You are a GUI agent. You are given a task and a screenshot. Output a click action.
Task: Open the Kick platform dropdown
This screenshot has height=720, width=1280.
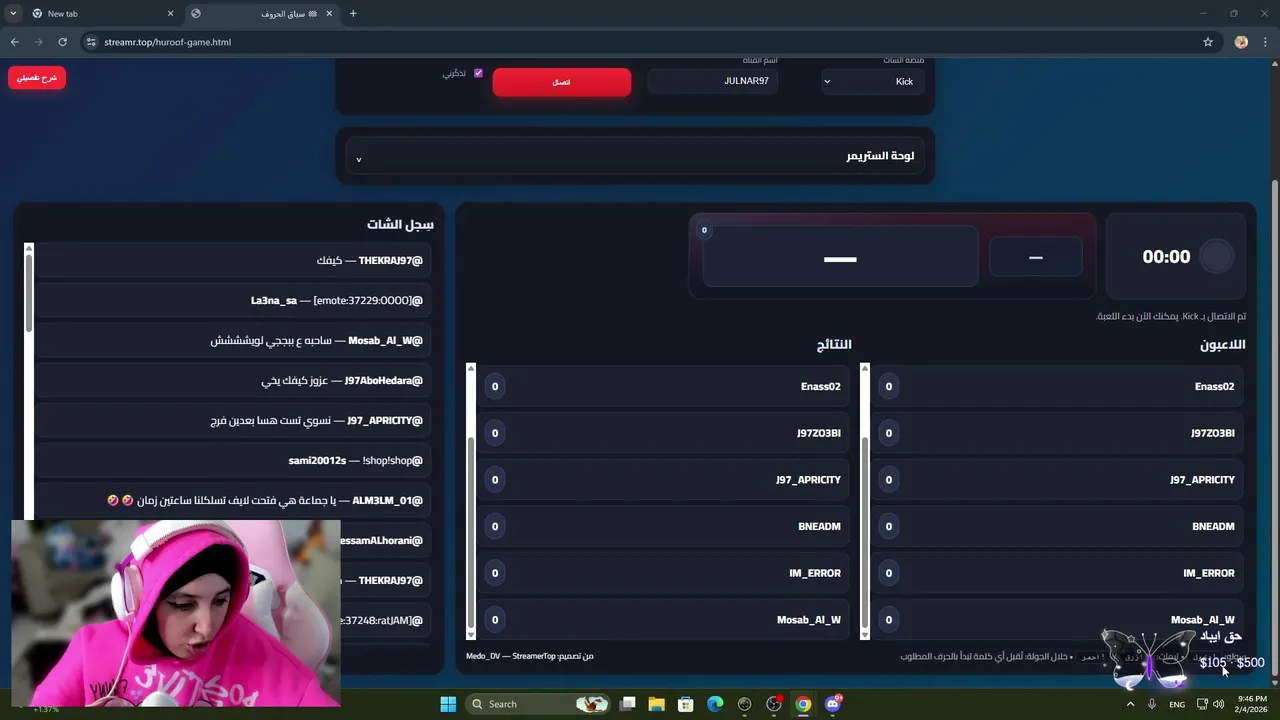(872, 81)
